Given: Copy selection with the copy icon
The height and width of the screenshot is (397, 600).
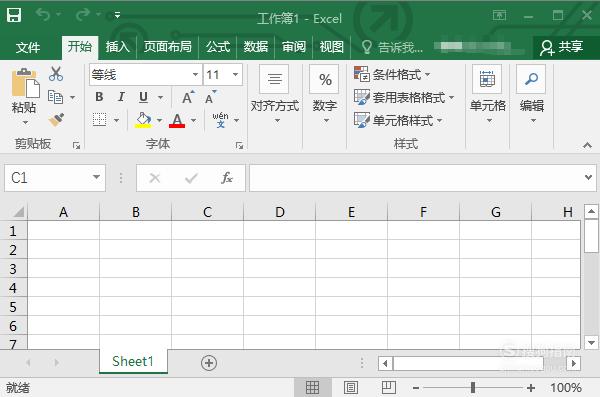Looking at the screenshot, I should click(x=55, y=97).
